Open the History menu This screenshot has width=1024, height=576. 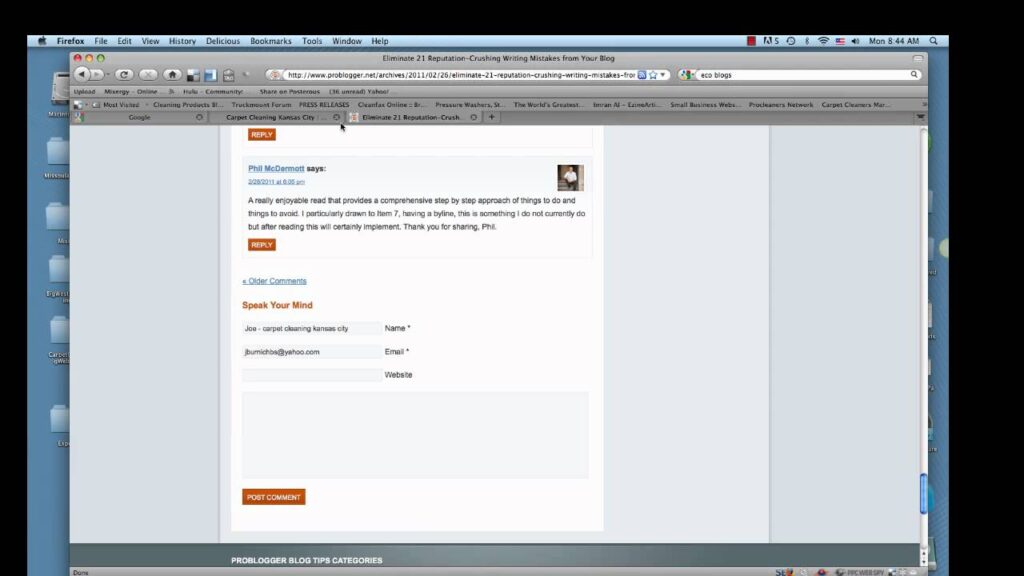pos(182,40)
